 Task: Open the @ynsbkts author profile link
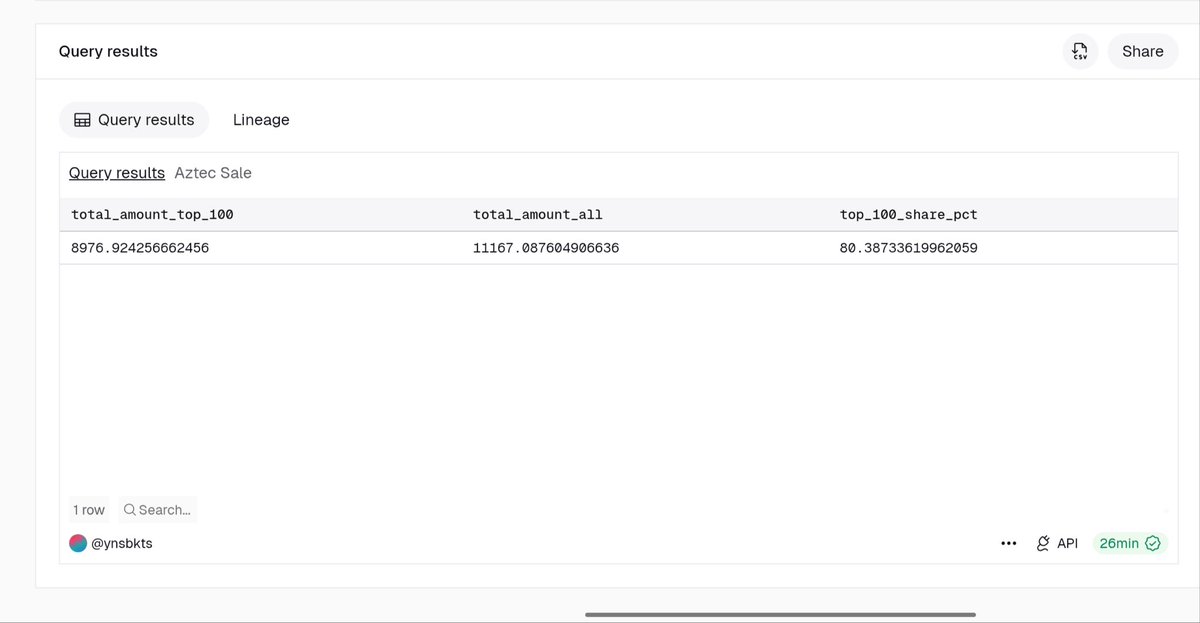pos(122,543)
